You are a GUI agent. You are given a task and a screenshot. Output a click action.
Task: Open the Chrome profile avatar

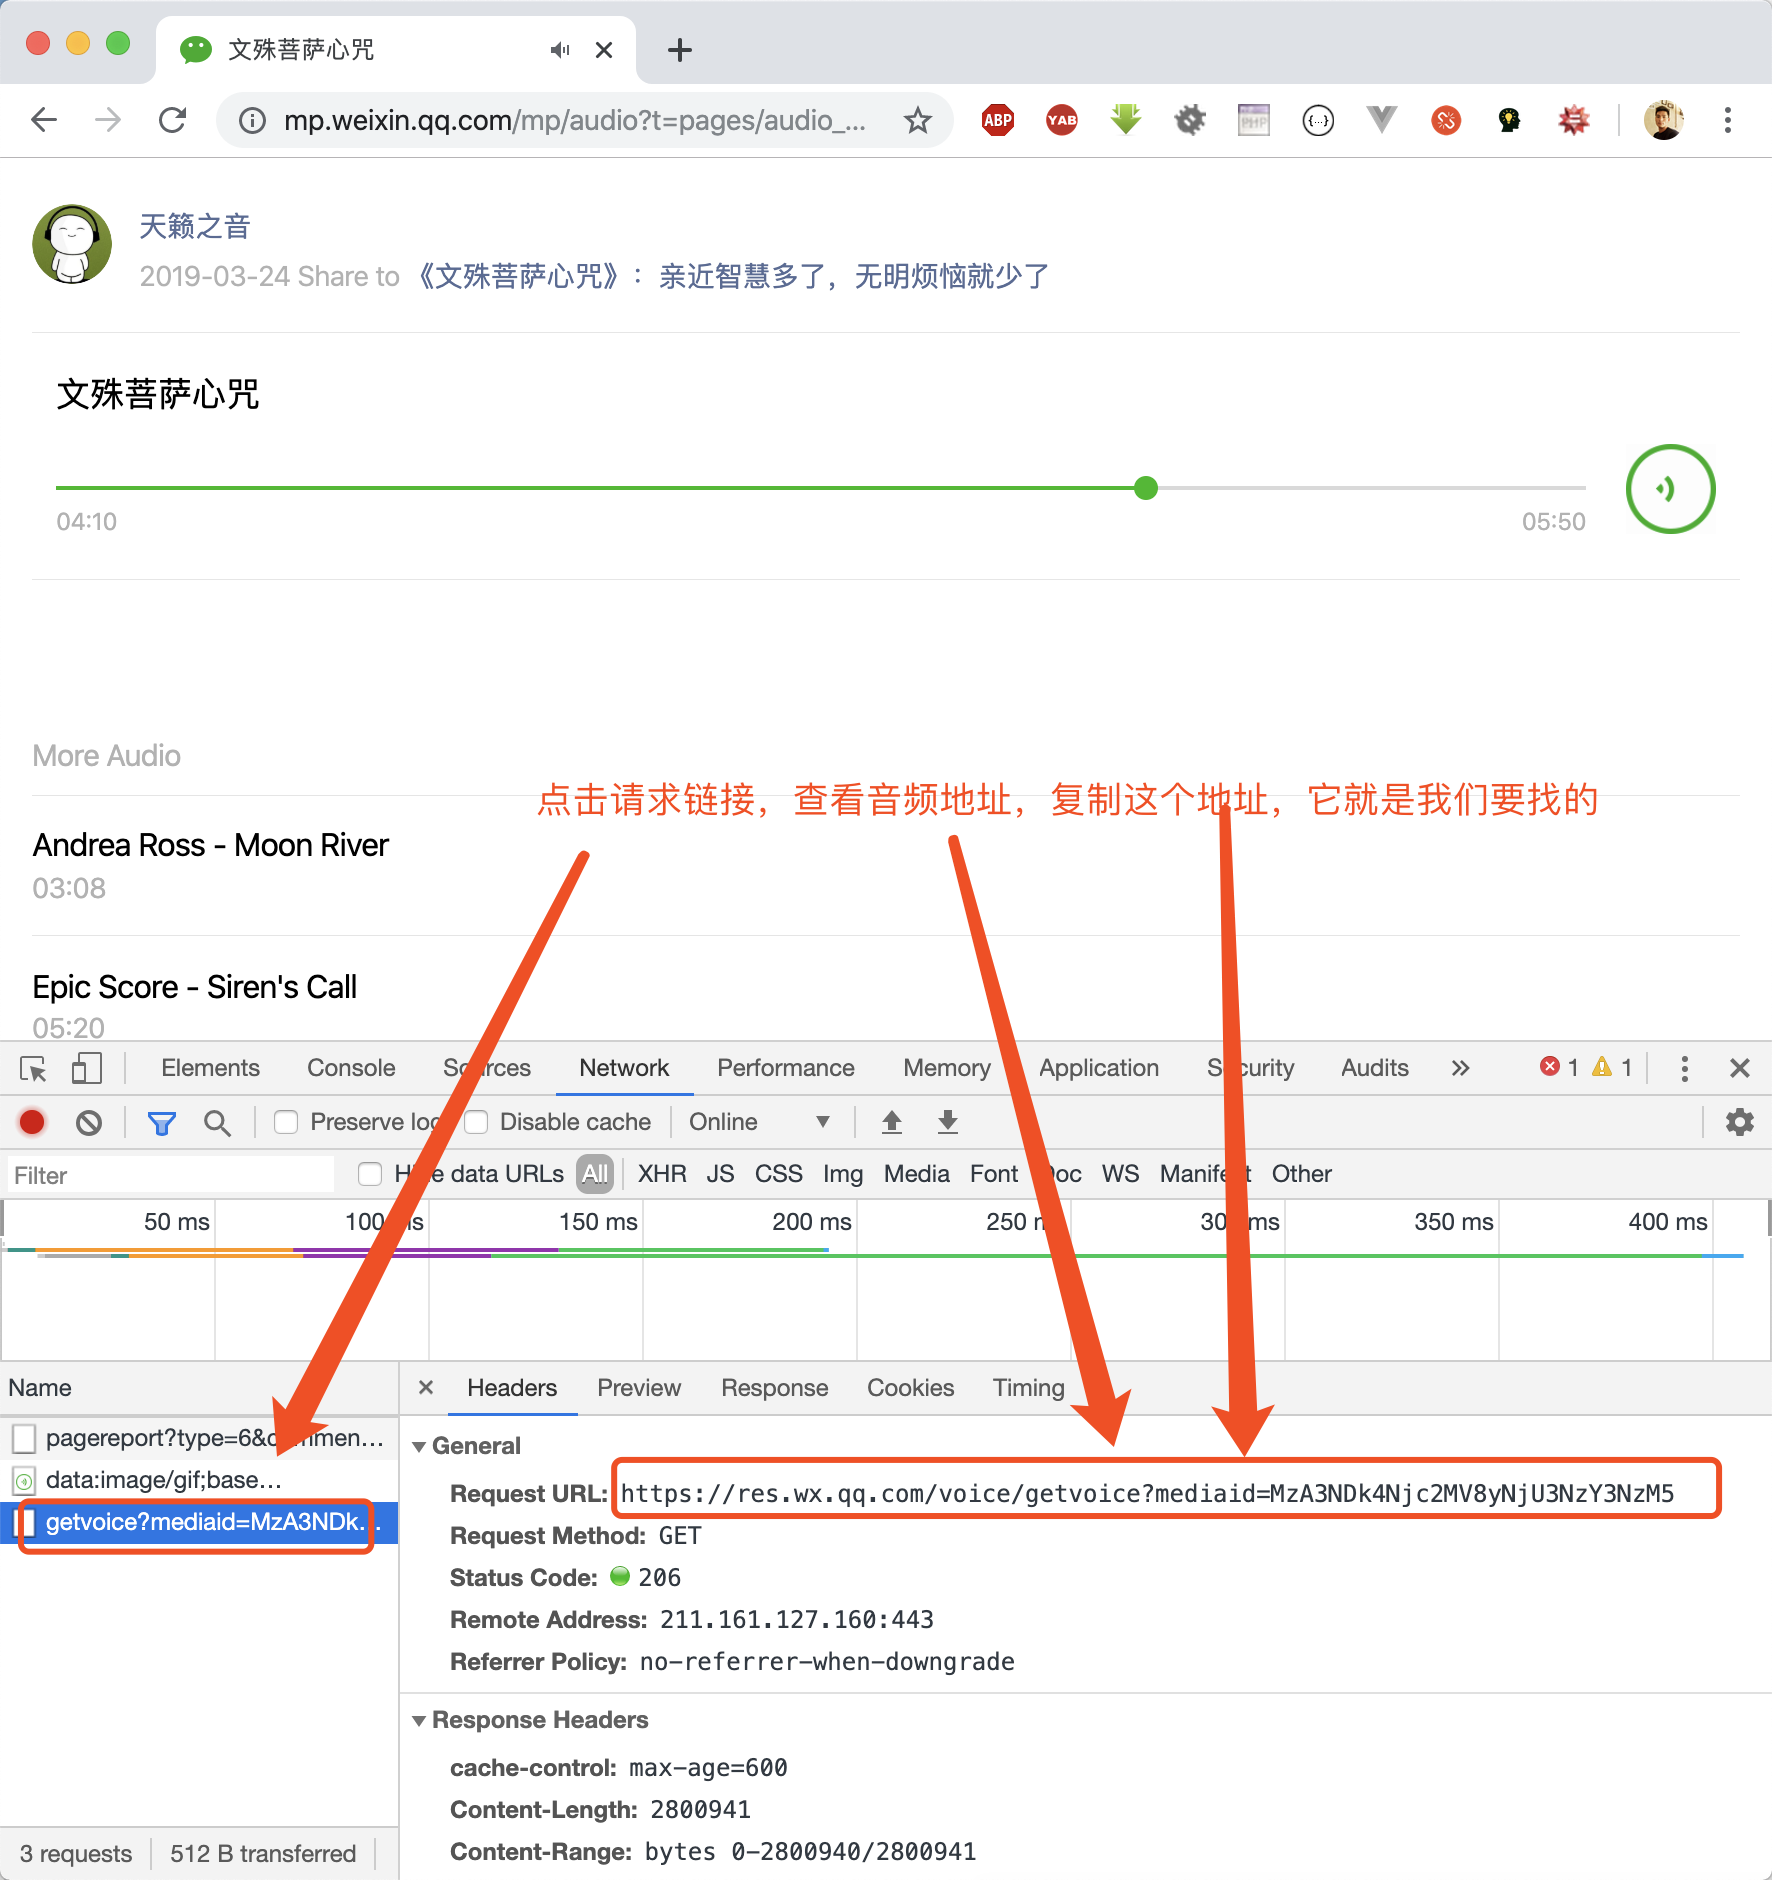point(1664,120)
